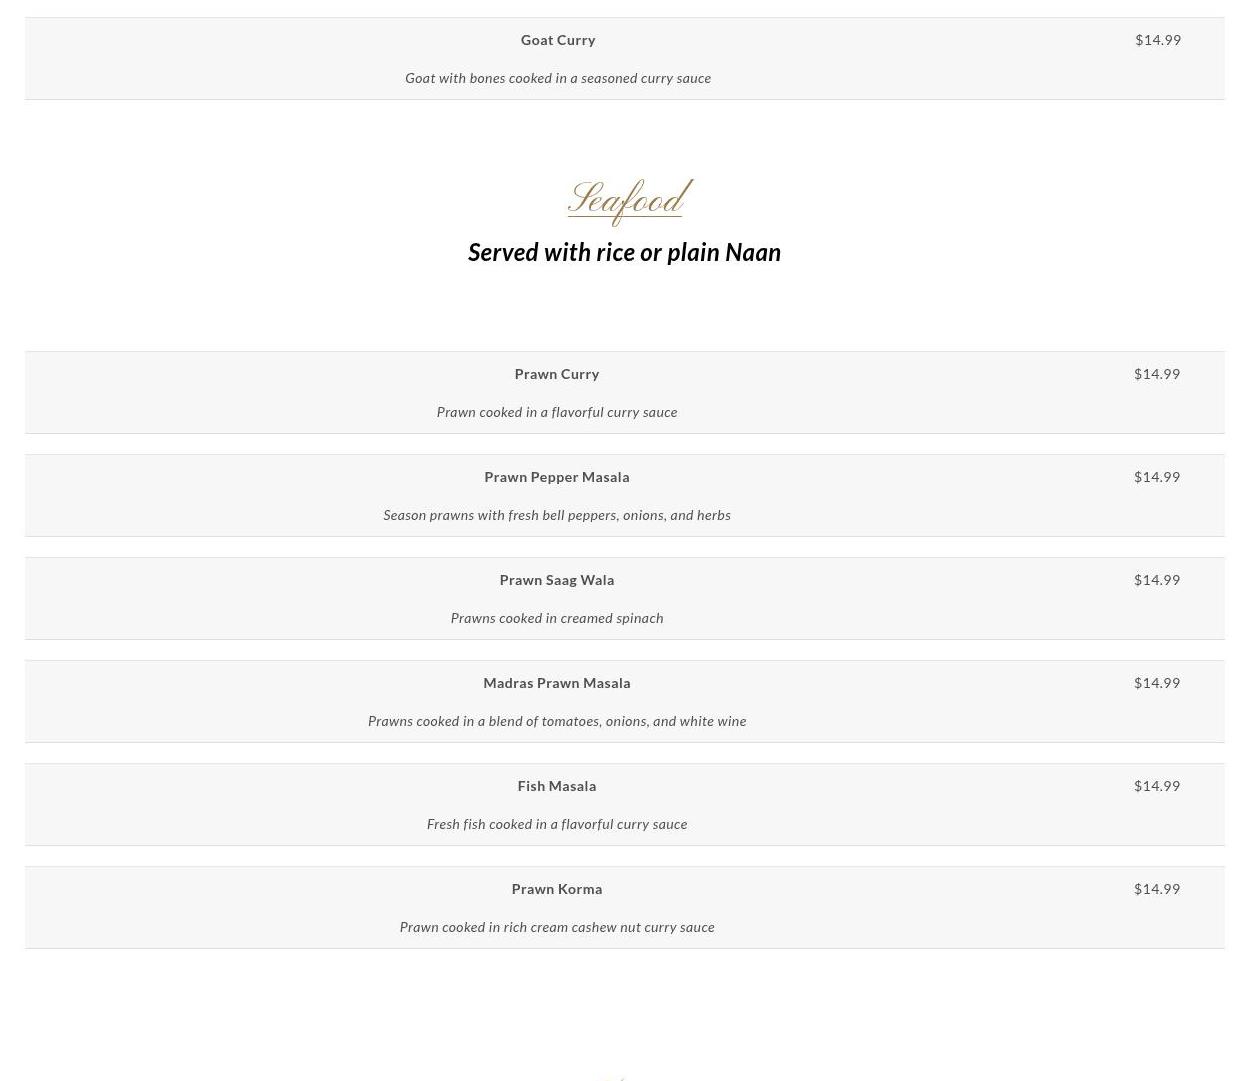The image size is (1250, 1081).
Task: Click the Fish Masala $14.99 price
Action: click(1157, 786)
